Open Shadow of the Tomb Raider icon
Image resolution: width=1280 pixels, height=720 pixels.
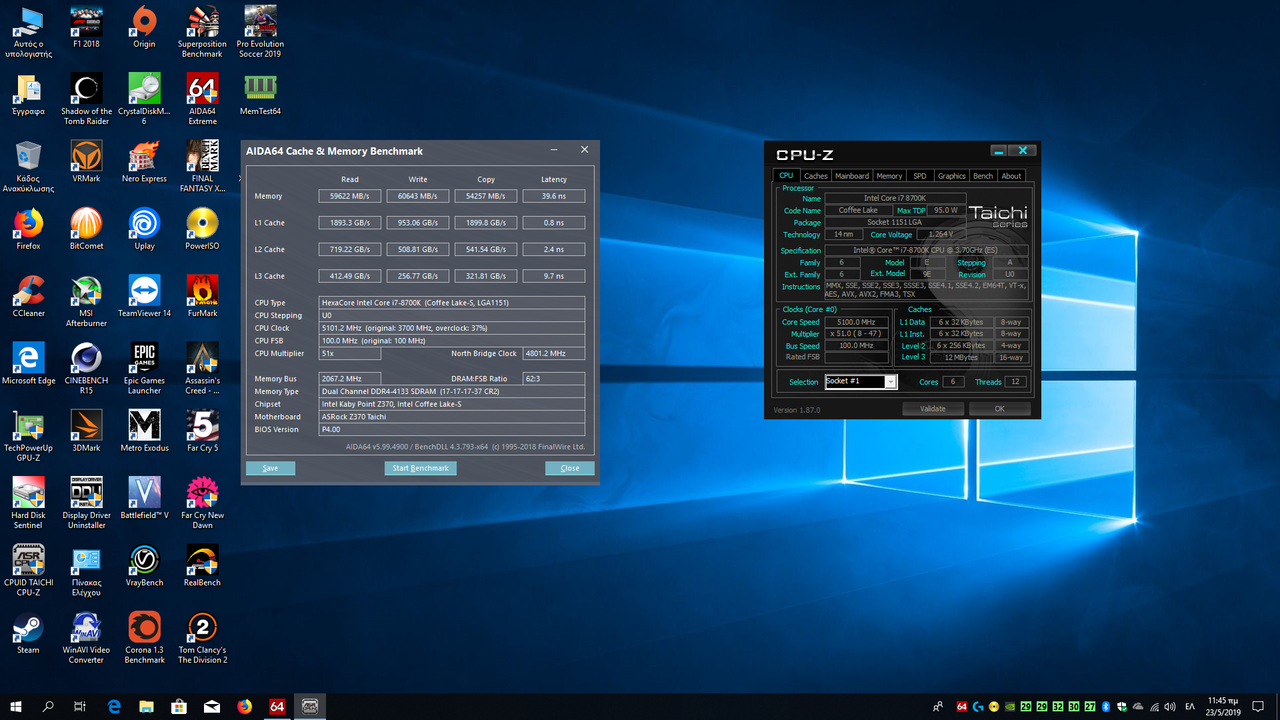pos(86,99)
